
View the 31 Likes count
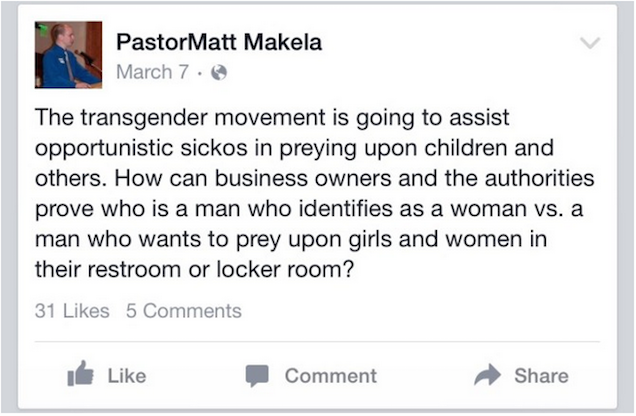pos(72,311)
